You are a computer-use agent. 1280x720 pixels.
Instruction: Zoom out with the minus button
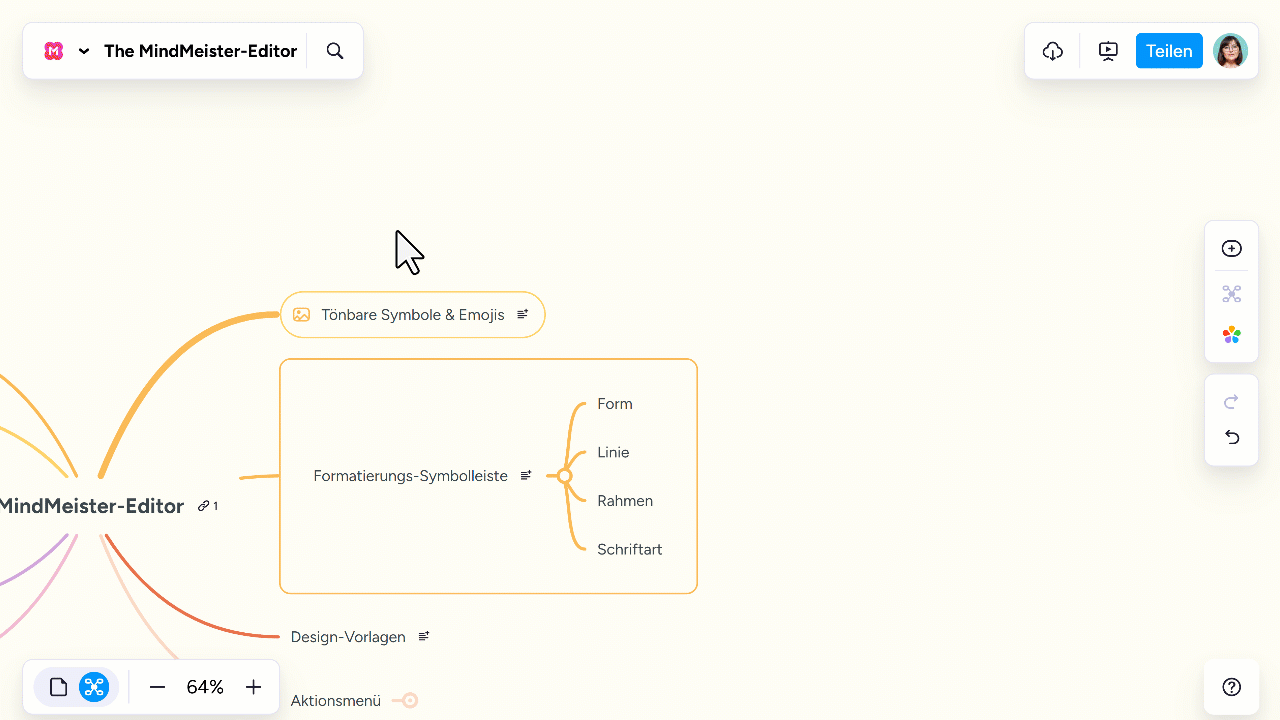pos(157,687)
